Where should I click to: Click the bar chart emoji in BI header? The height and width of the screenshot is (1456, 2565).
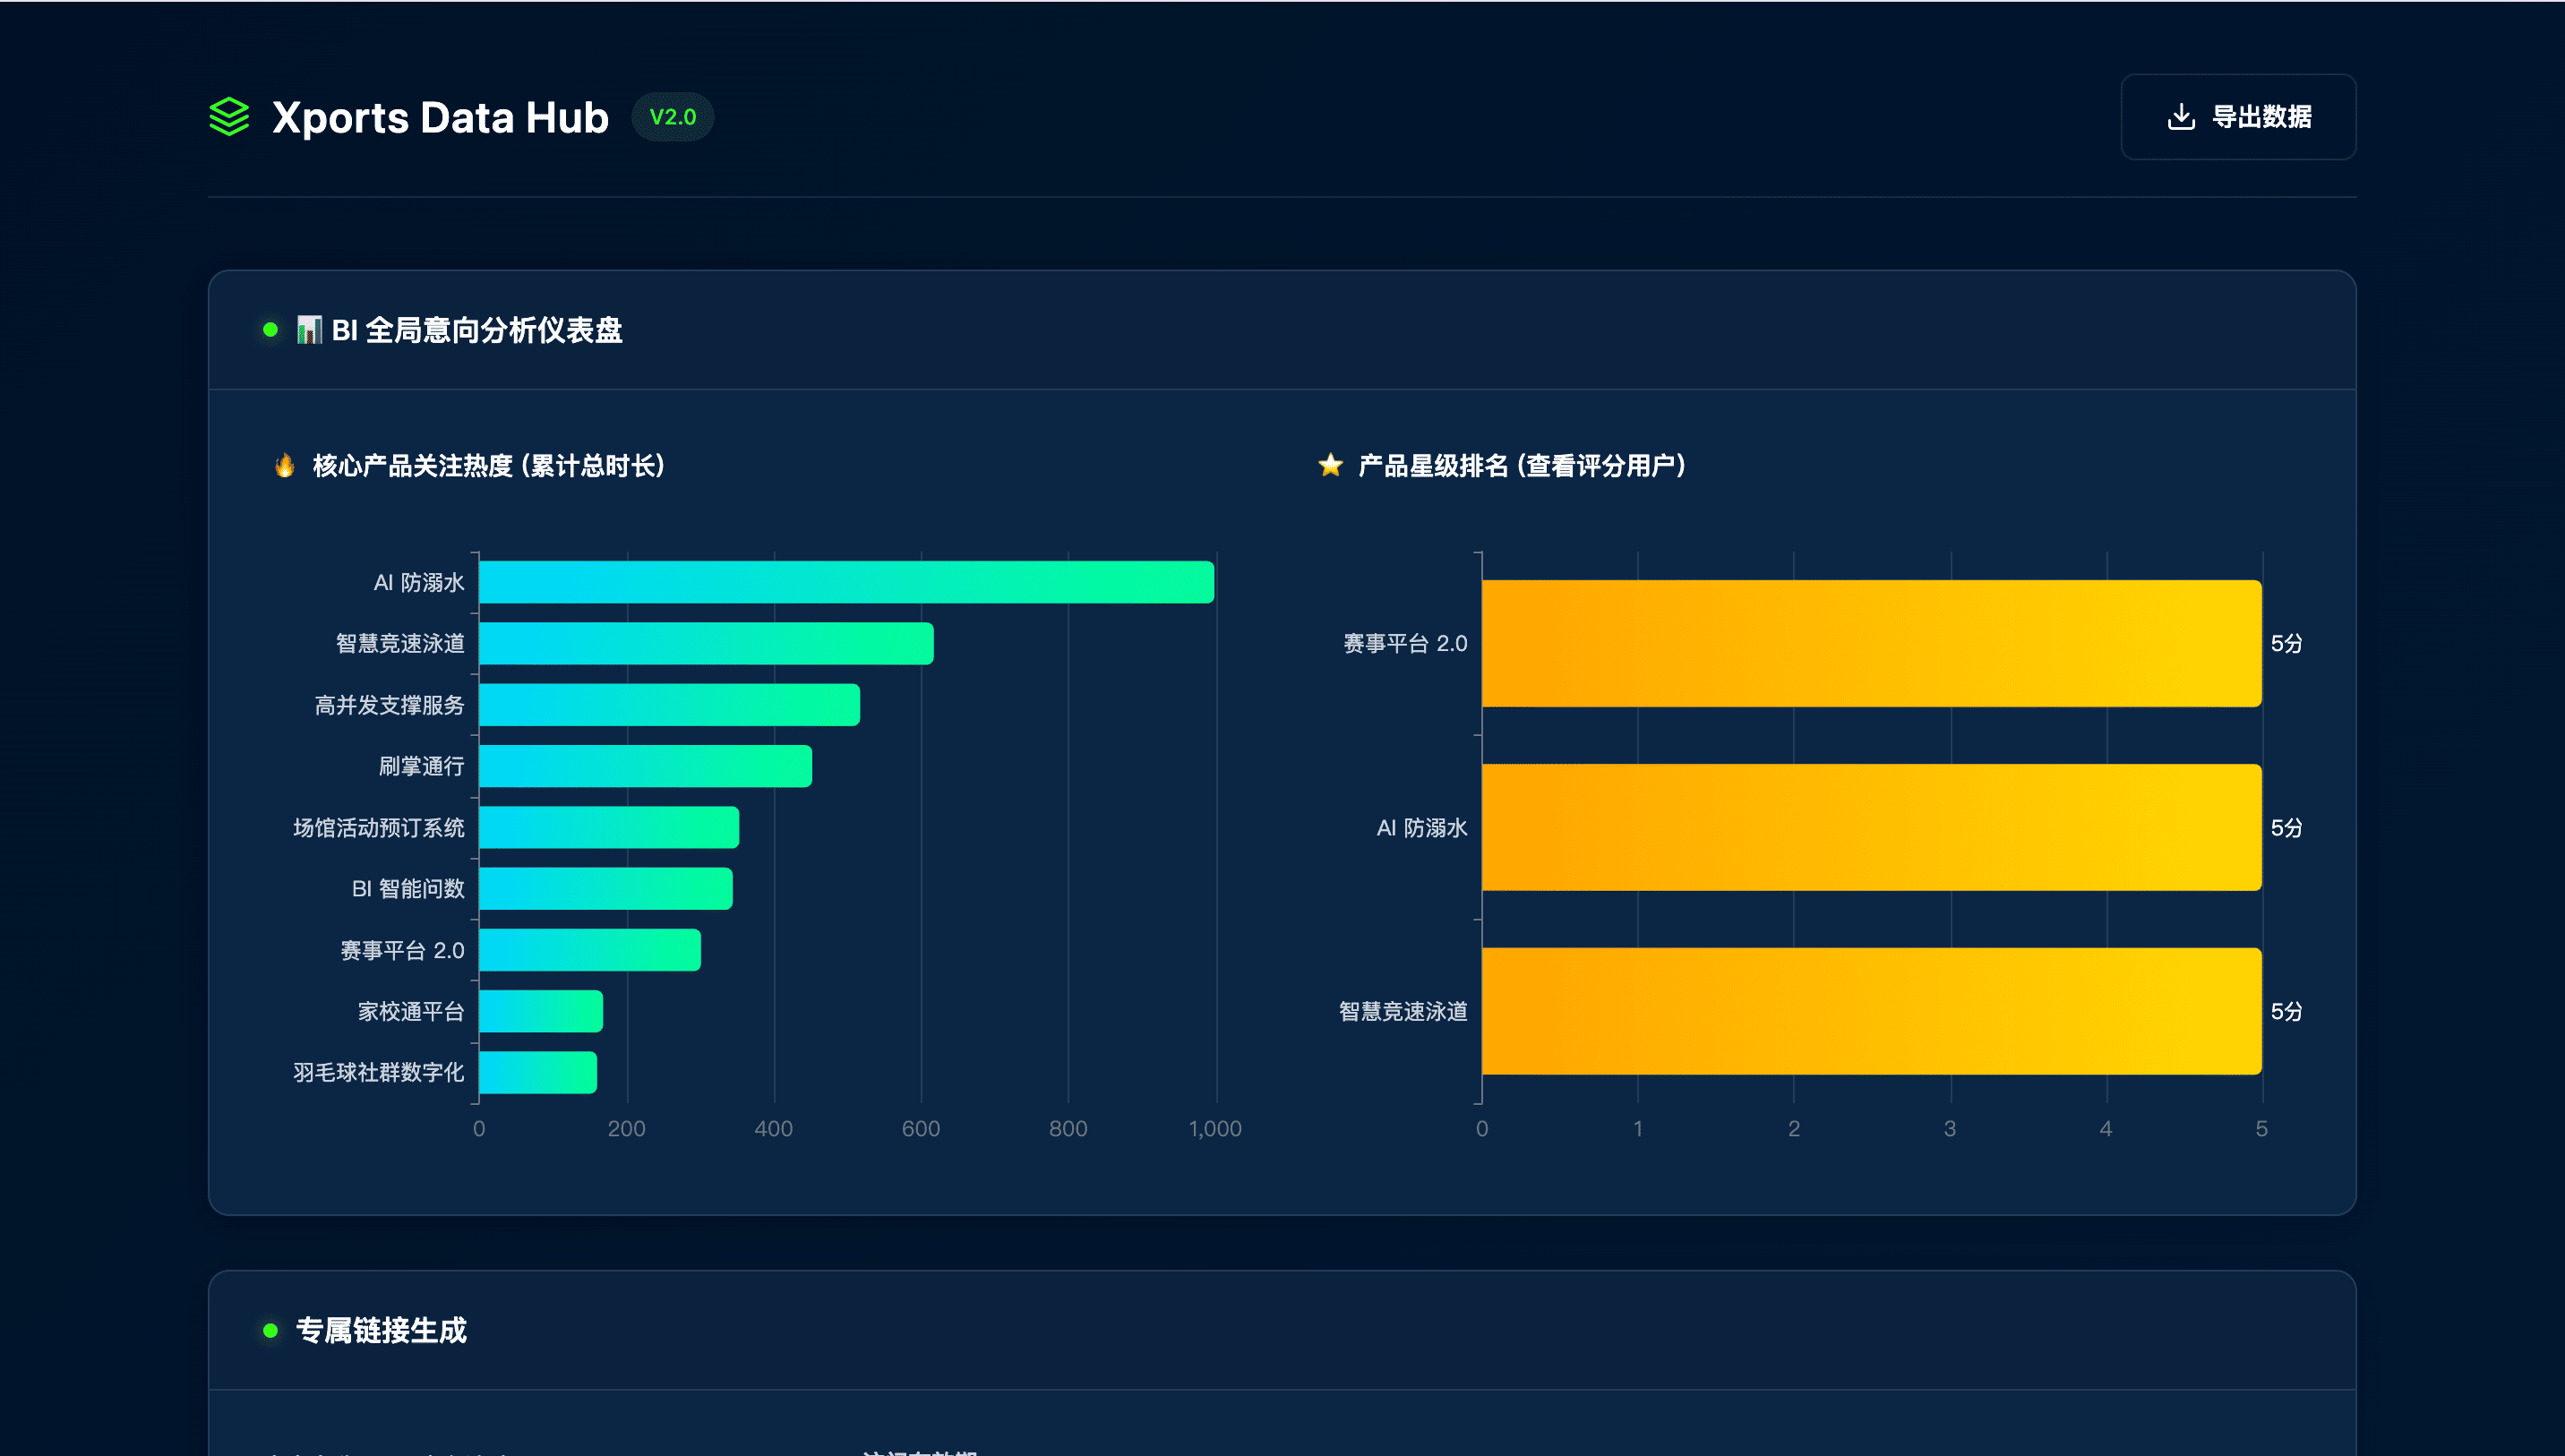(309, 330)
